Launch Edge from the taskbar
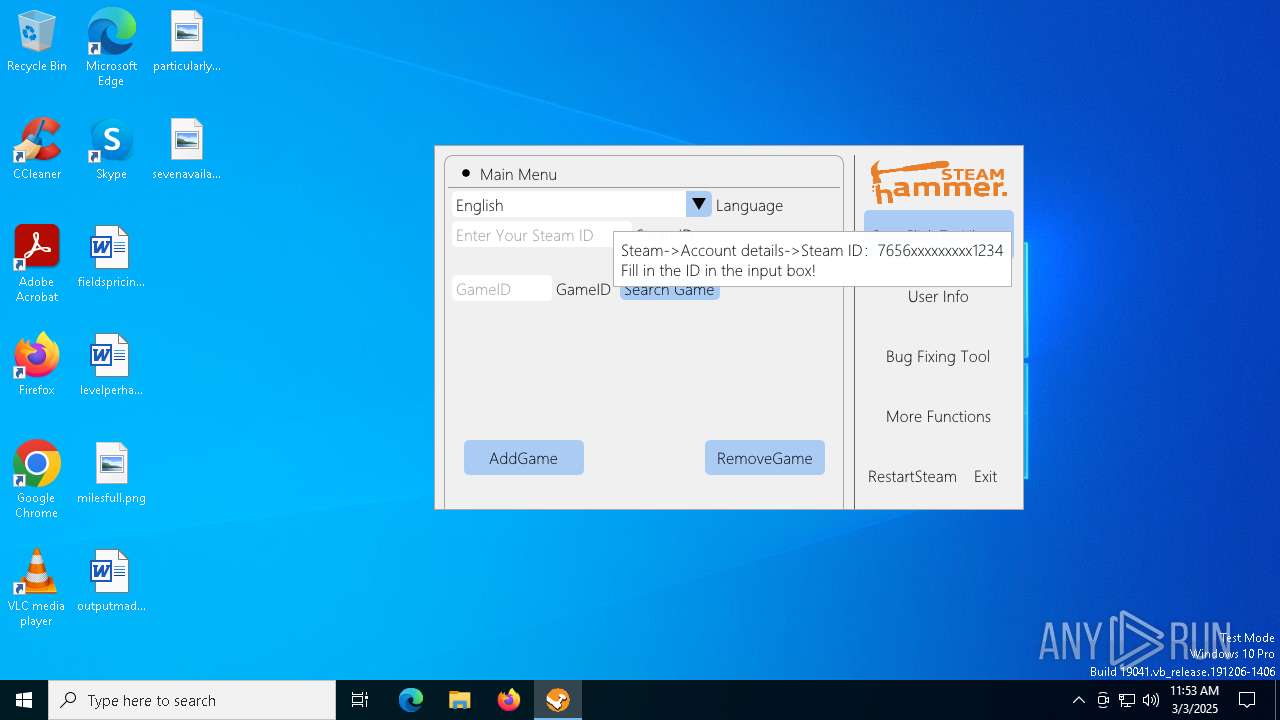 pos(411,700)
